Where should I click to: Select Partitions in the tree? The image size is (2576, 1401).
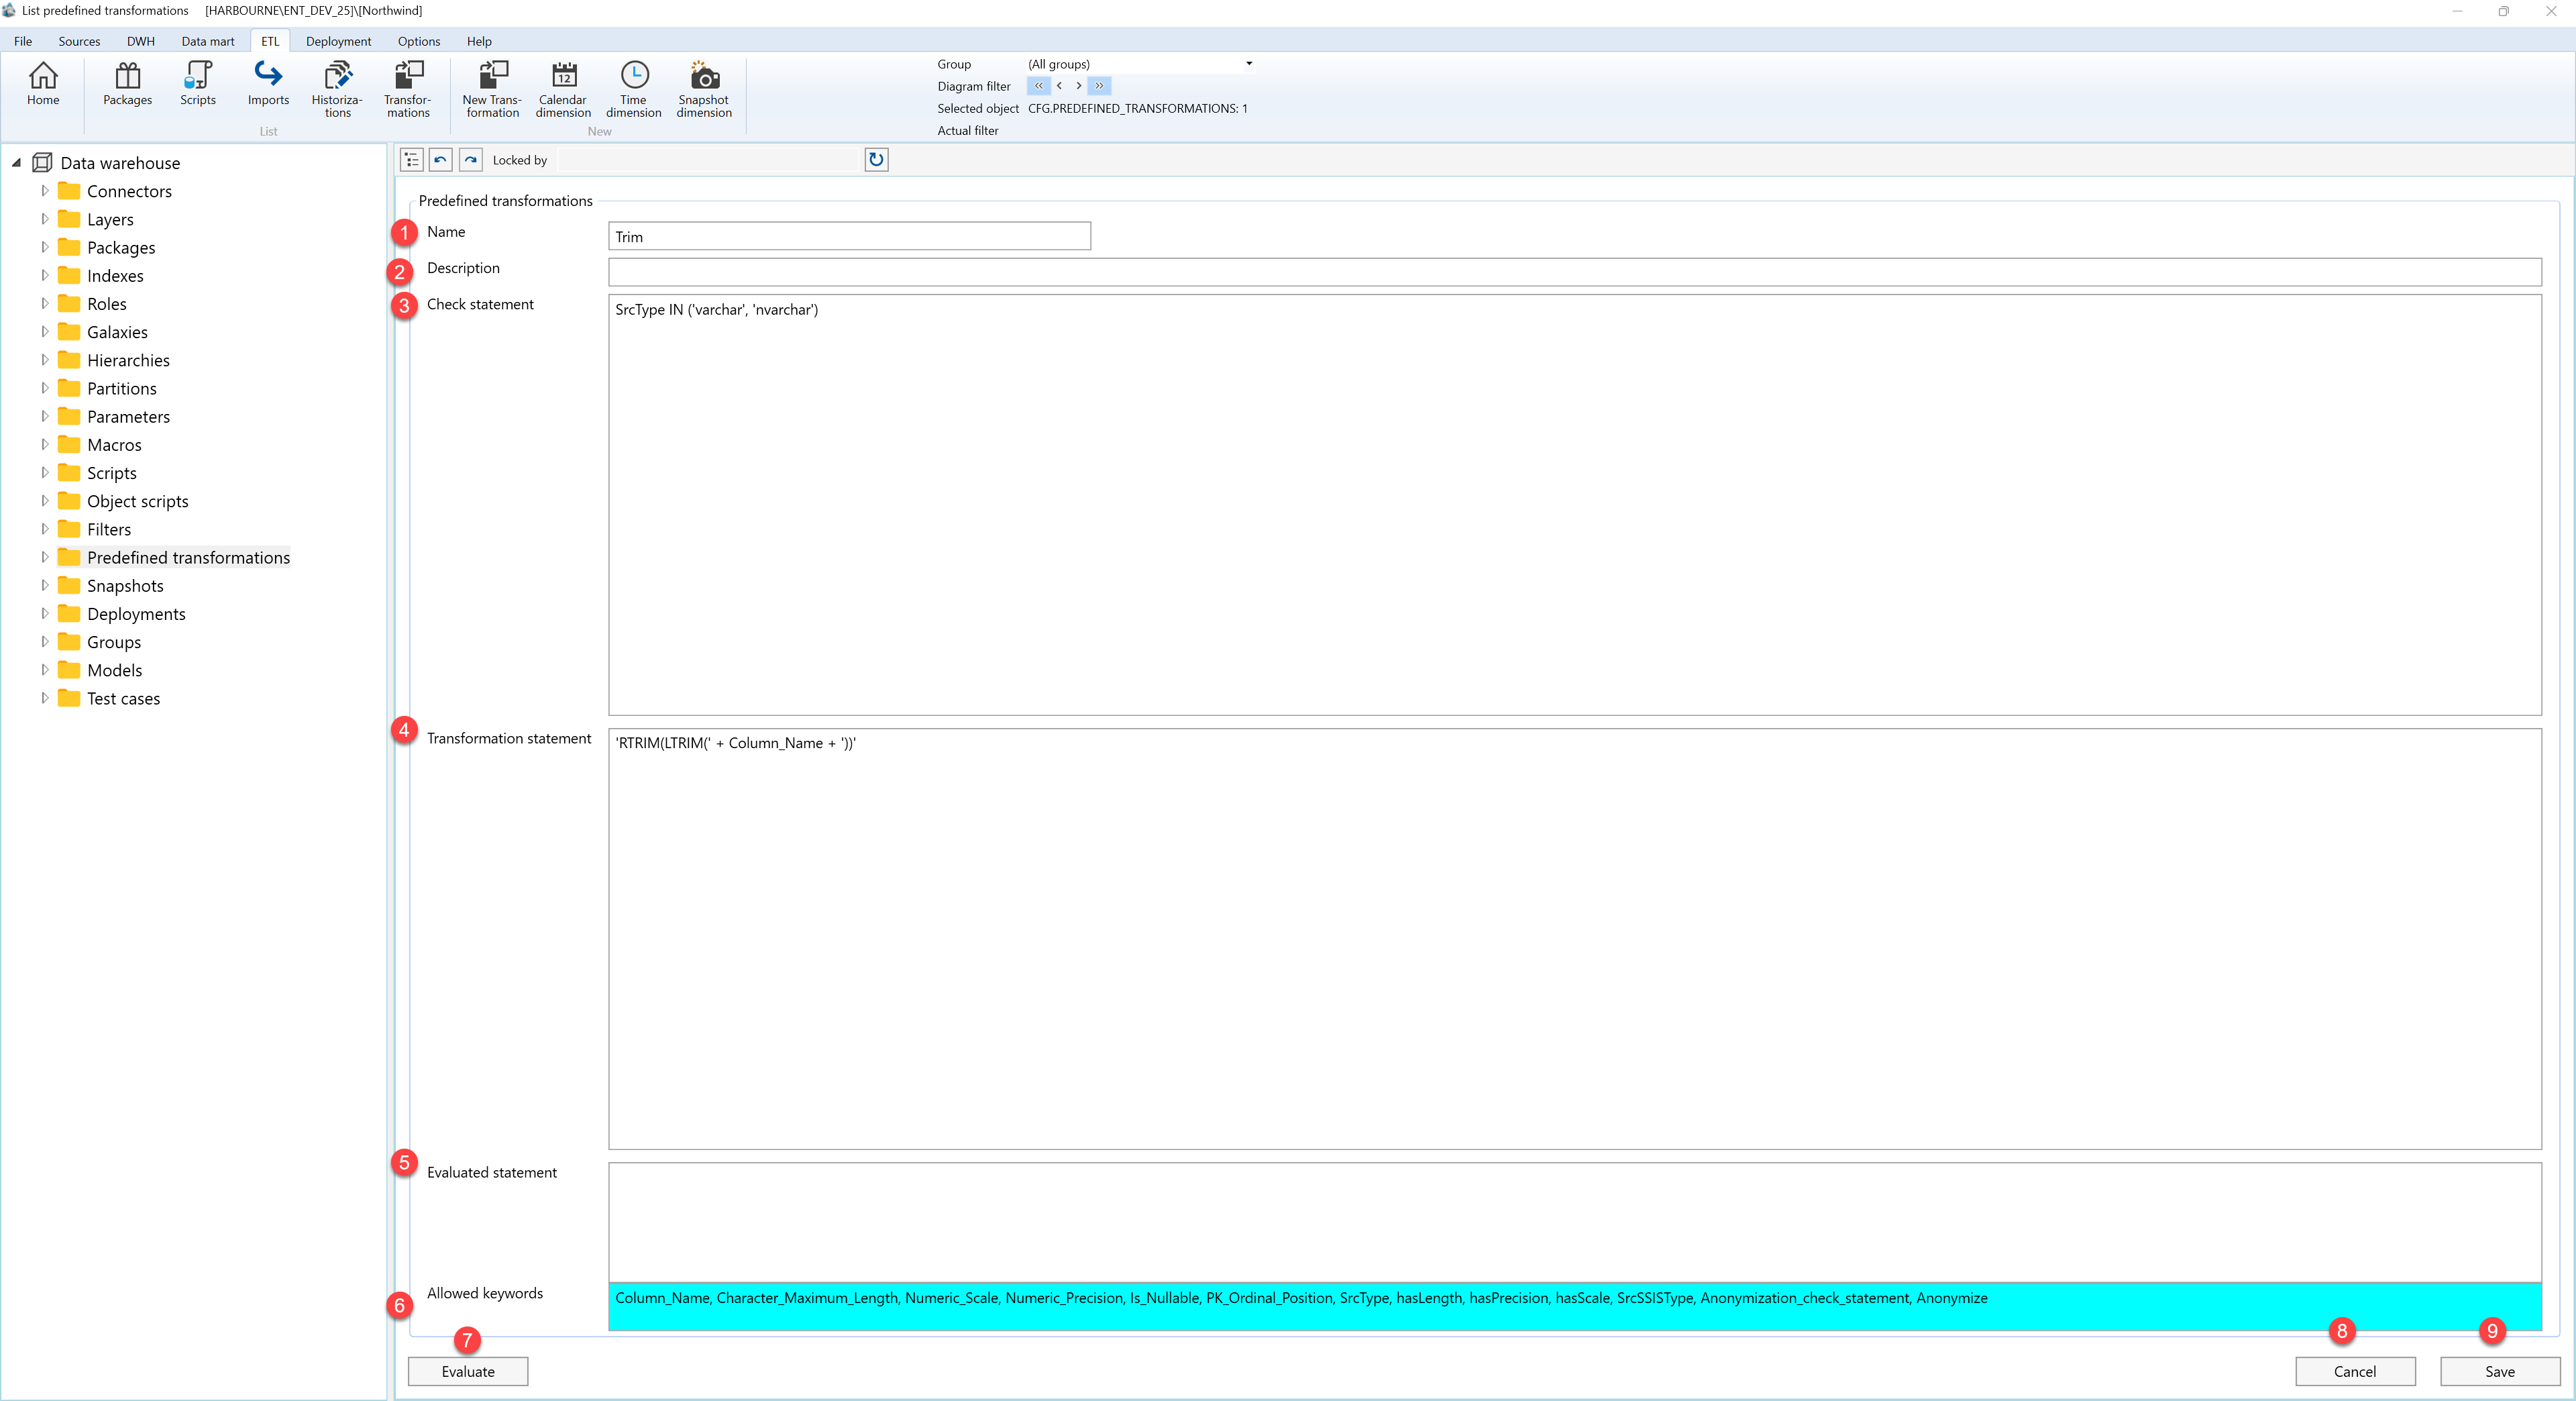122,388
